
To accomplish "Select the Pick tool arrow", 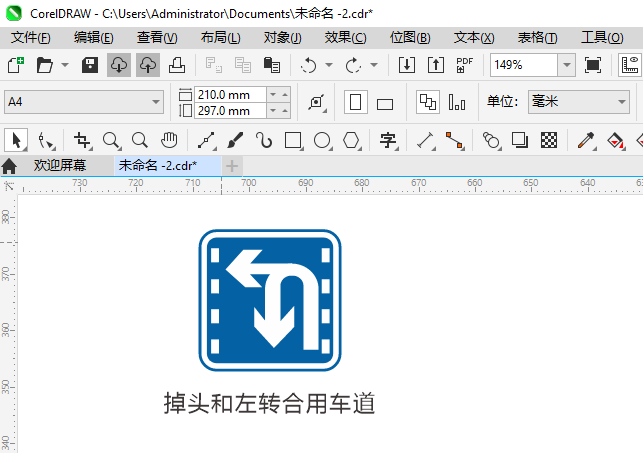I will (x=16, y=140).
